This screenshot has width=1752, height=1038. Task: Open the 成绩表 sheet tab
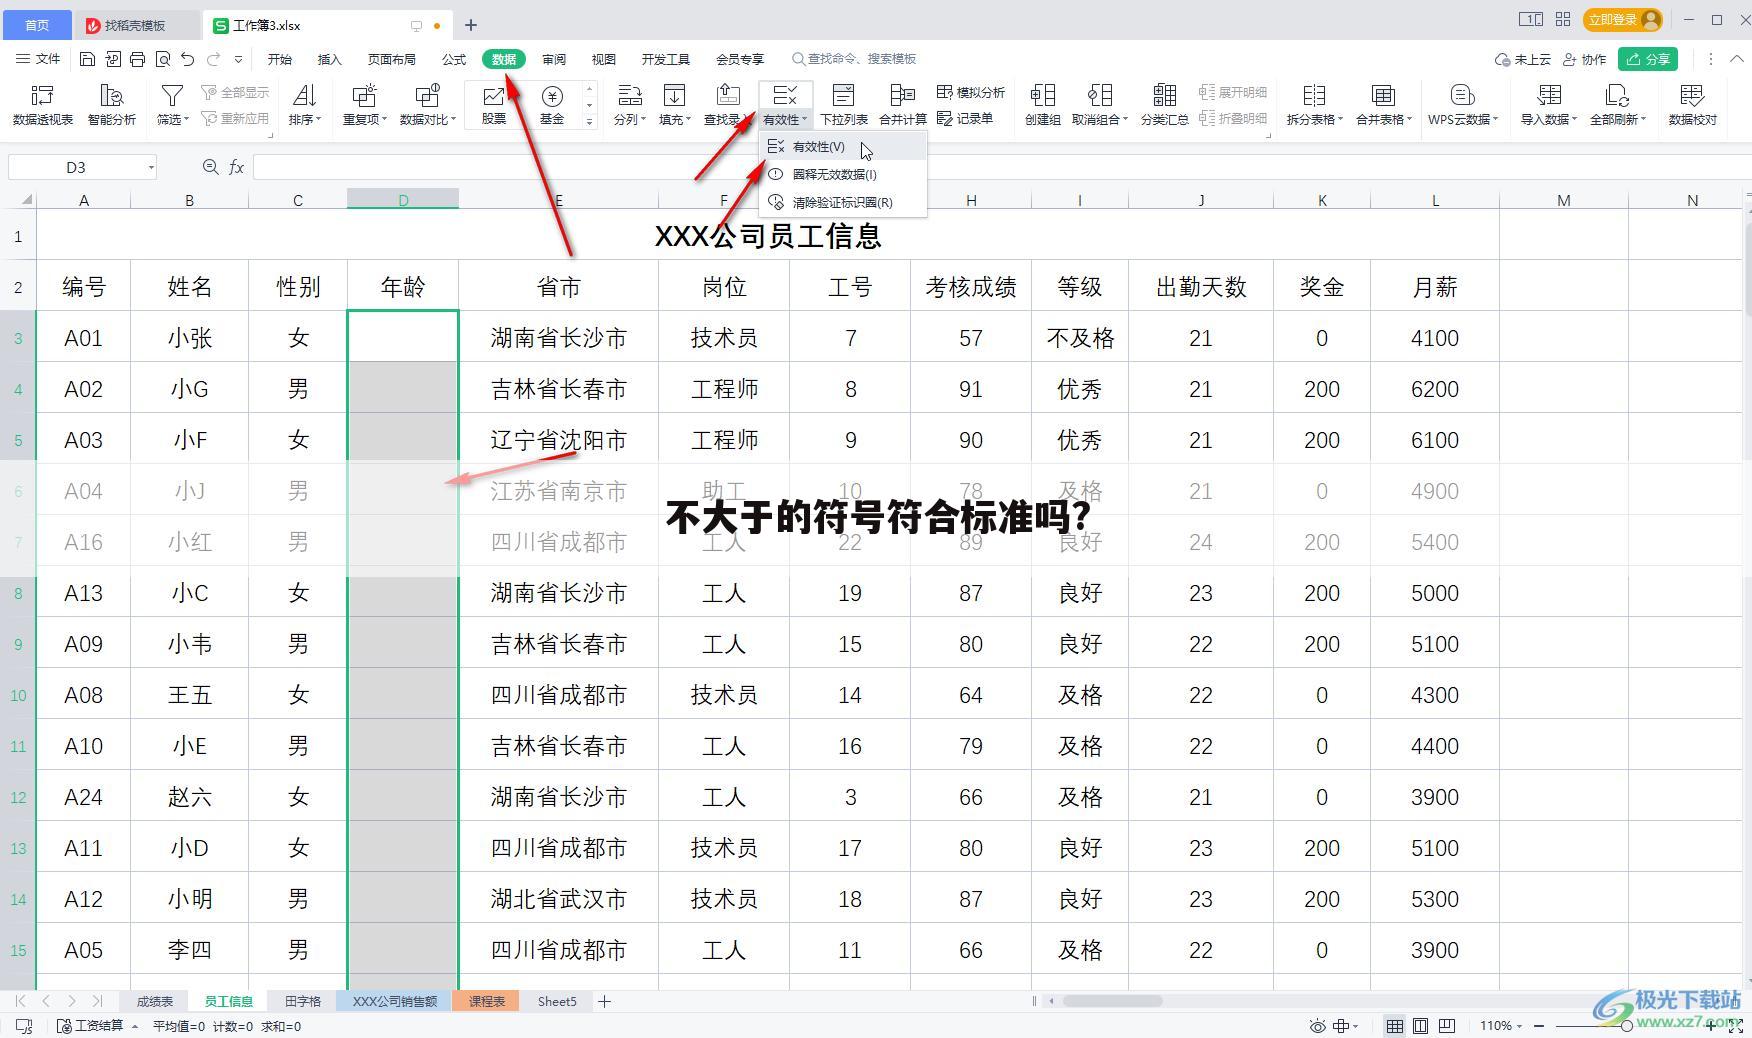[x=155, y=1001]
